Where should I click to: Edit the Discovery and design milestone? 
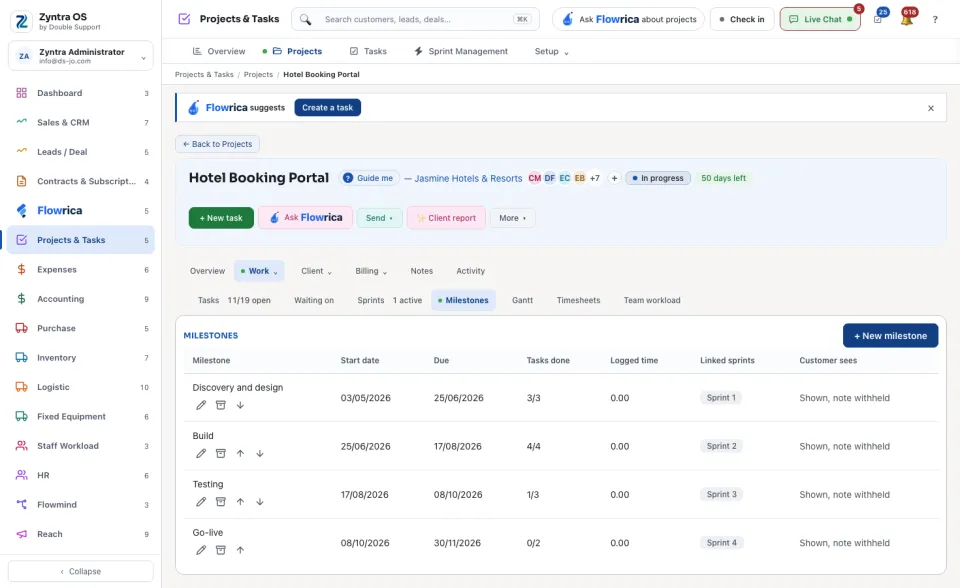pyautogui.click(x=201, y=405)
